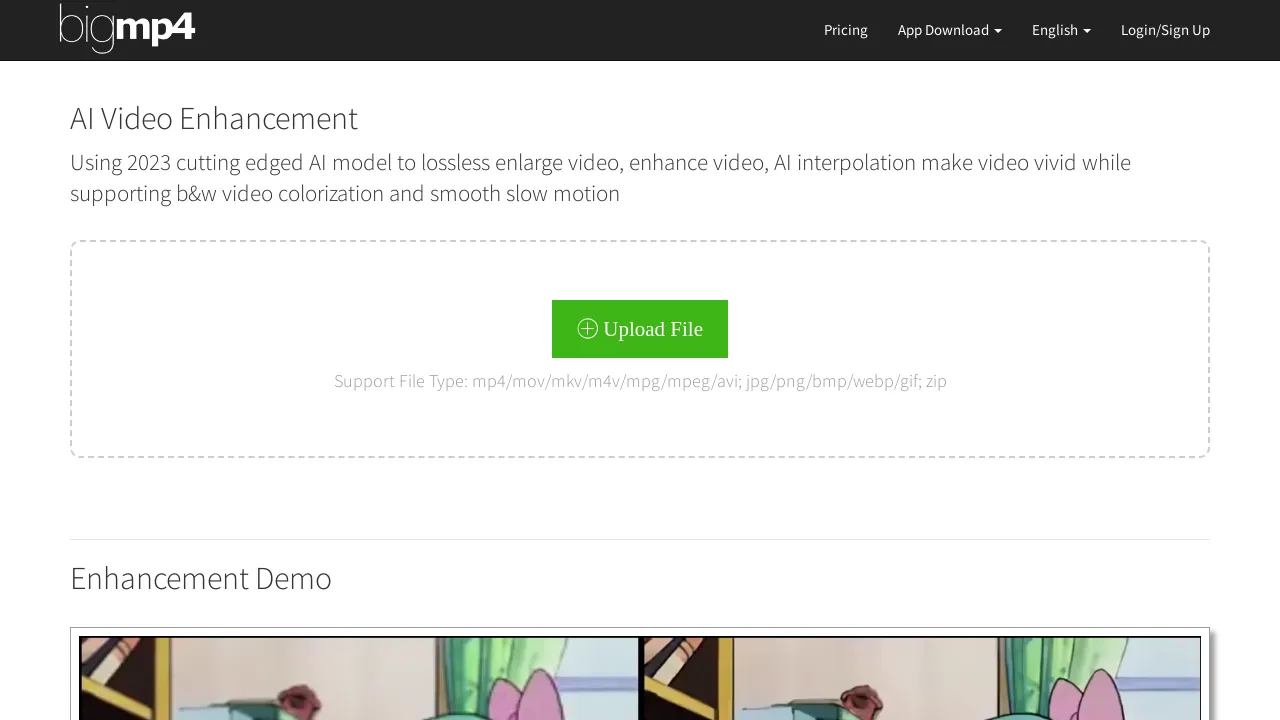Go to Login/Sign Up
This screenshot has width=1280, height=720.
1165,30
